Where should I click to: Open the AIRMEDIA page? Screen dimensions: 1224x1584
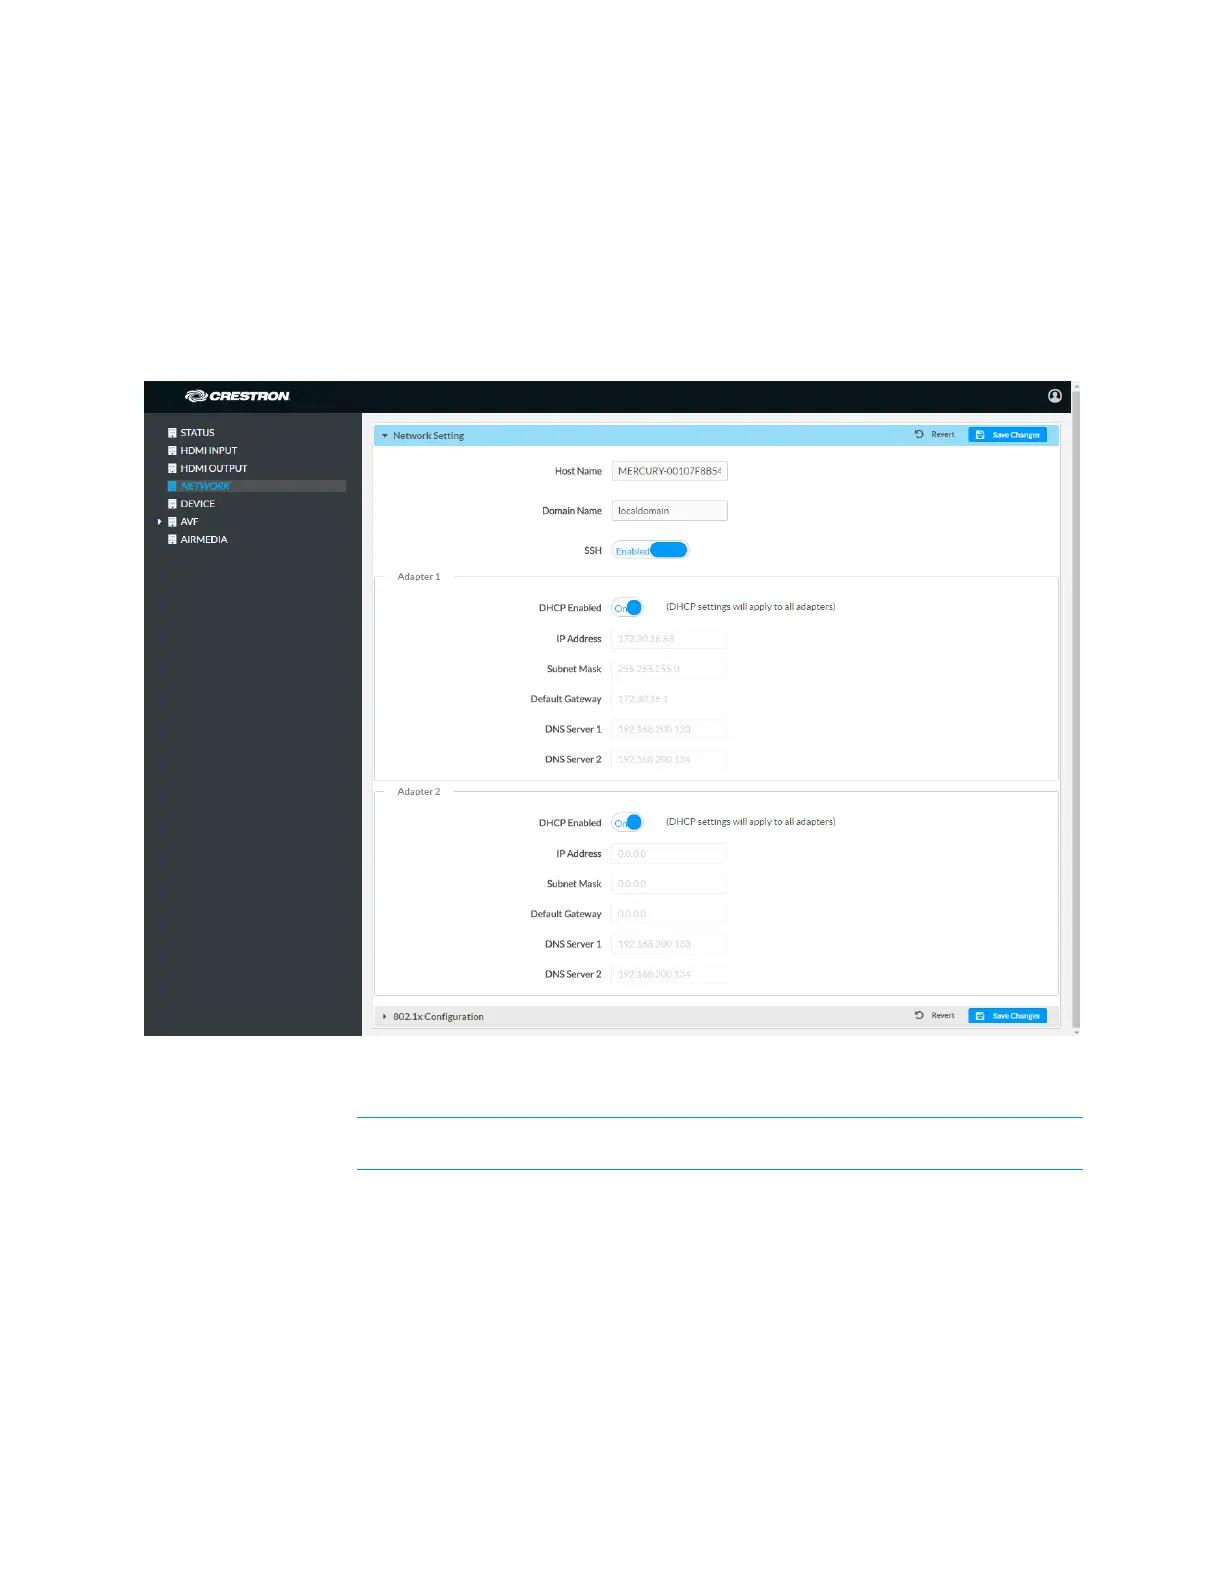tap(203, 540)
